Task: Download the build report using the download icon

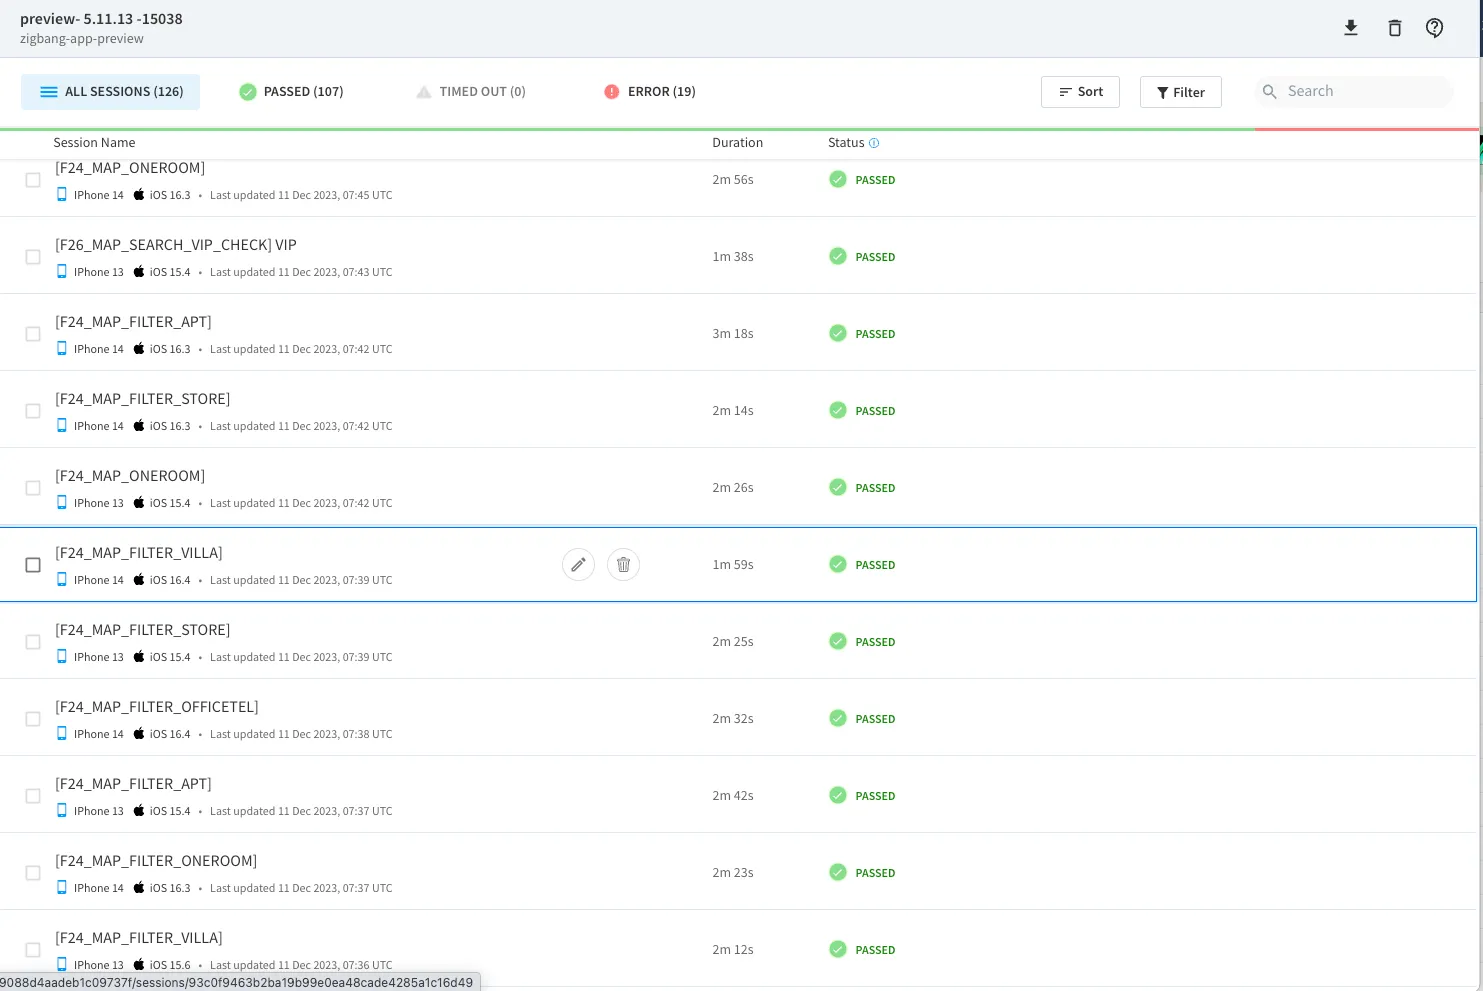Action: 1351,28
